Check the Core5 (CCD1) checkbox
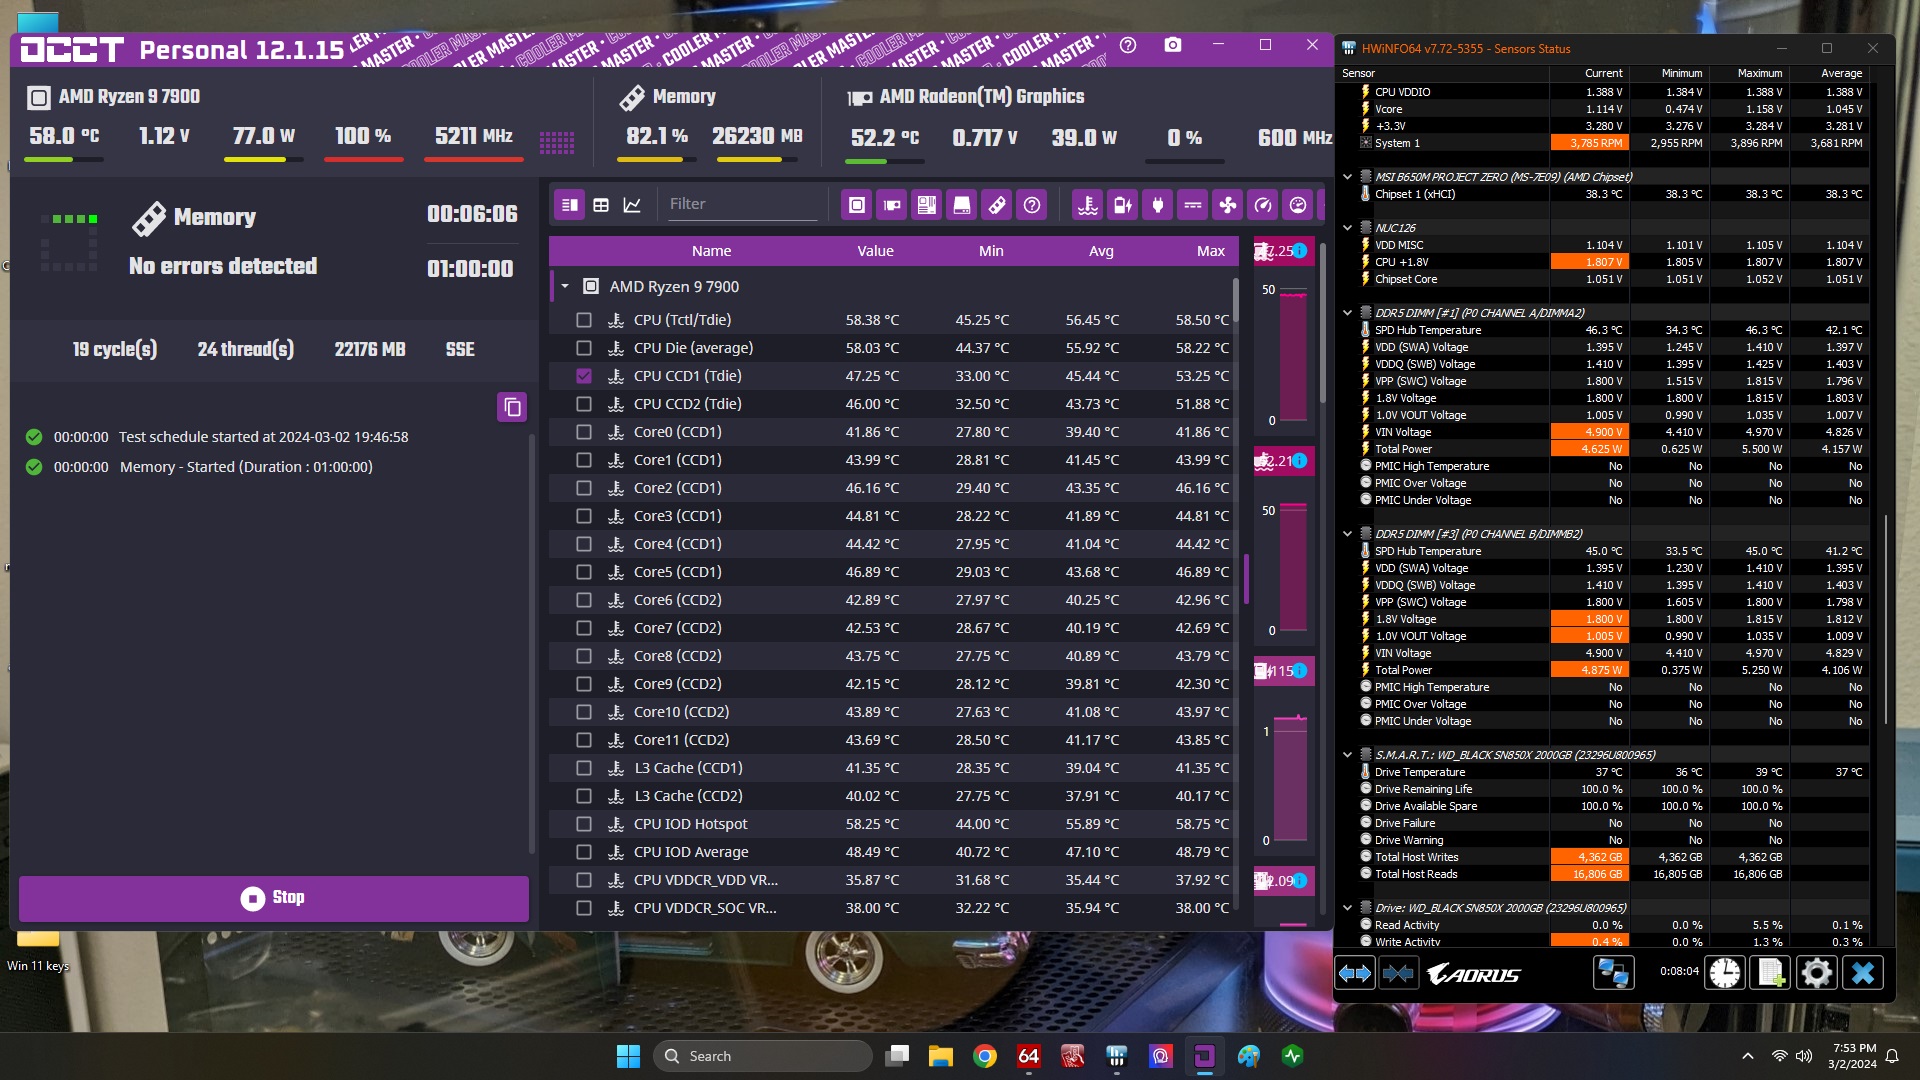Viewport: 1920px width, 1080px height. pyautogui.click(x=584, y=572)
